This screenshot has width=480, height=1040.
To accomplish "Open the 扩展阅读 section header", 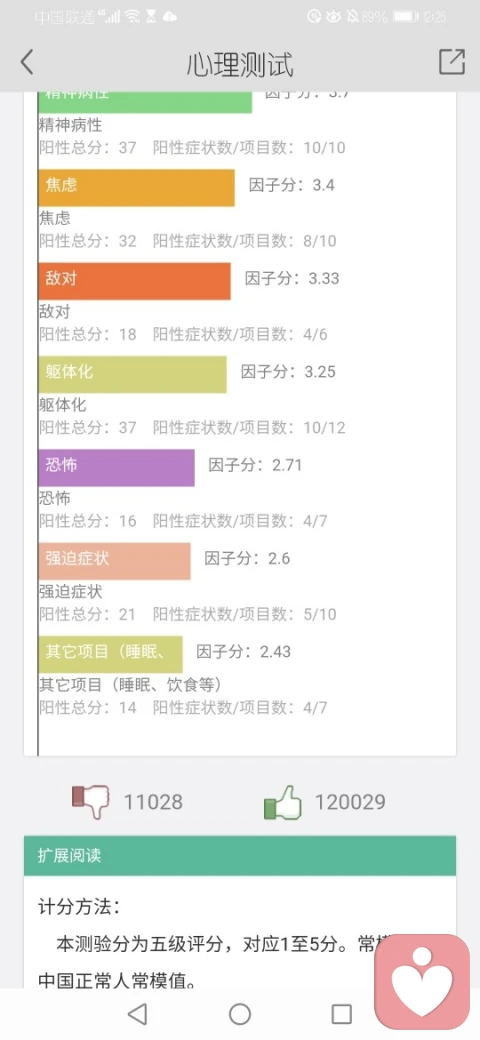I will pos(240,856).
